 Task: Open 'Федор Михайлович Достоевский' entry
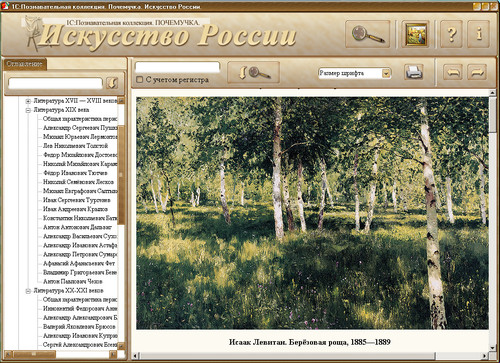tap(80, 155)
